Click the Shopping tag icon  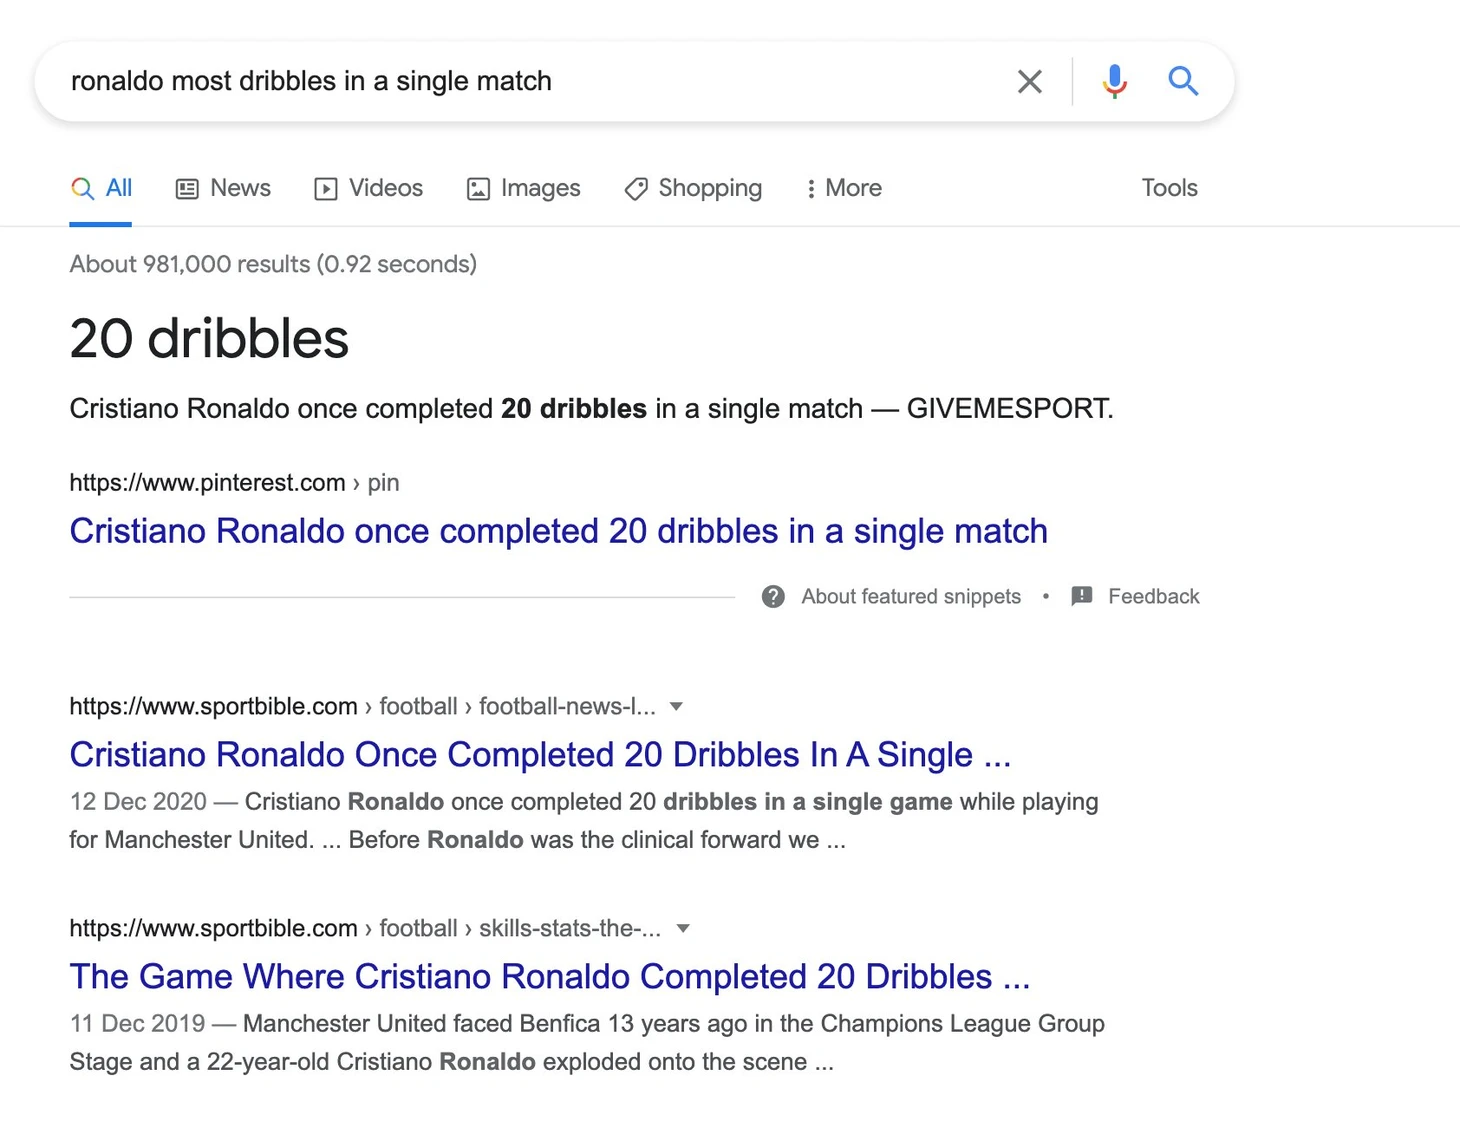click(x=636, y=189)
